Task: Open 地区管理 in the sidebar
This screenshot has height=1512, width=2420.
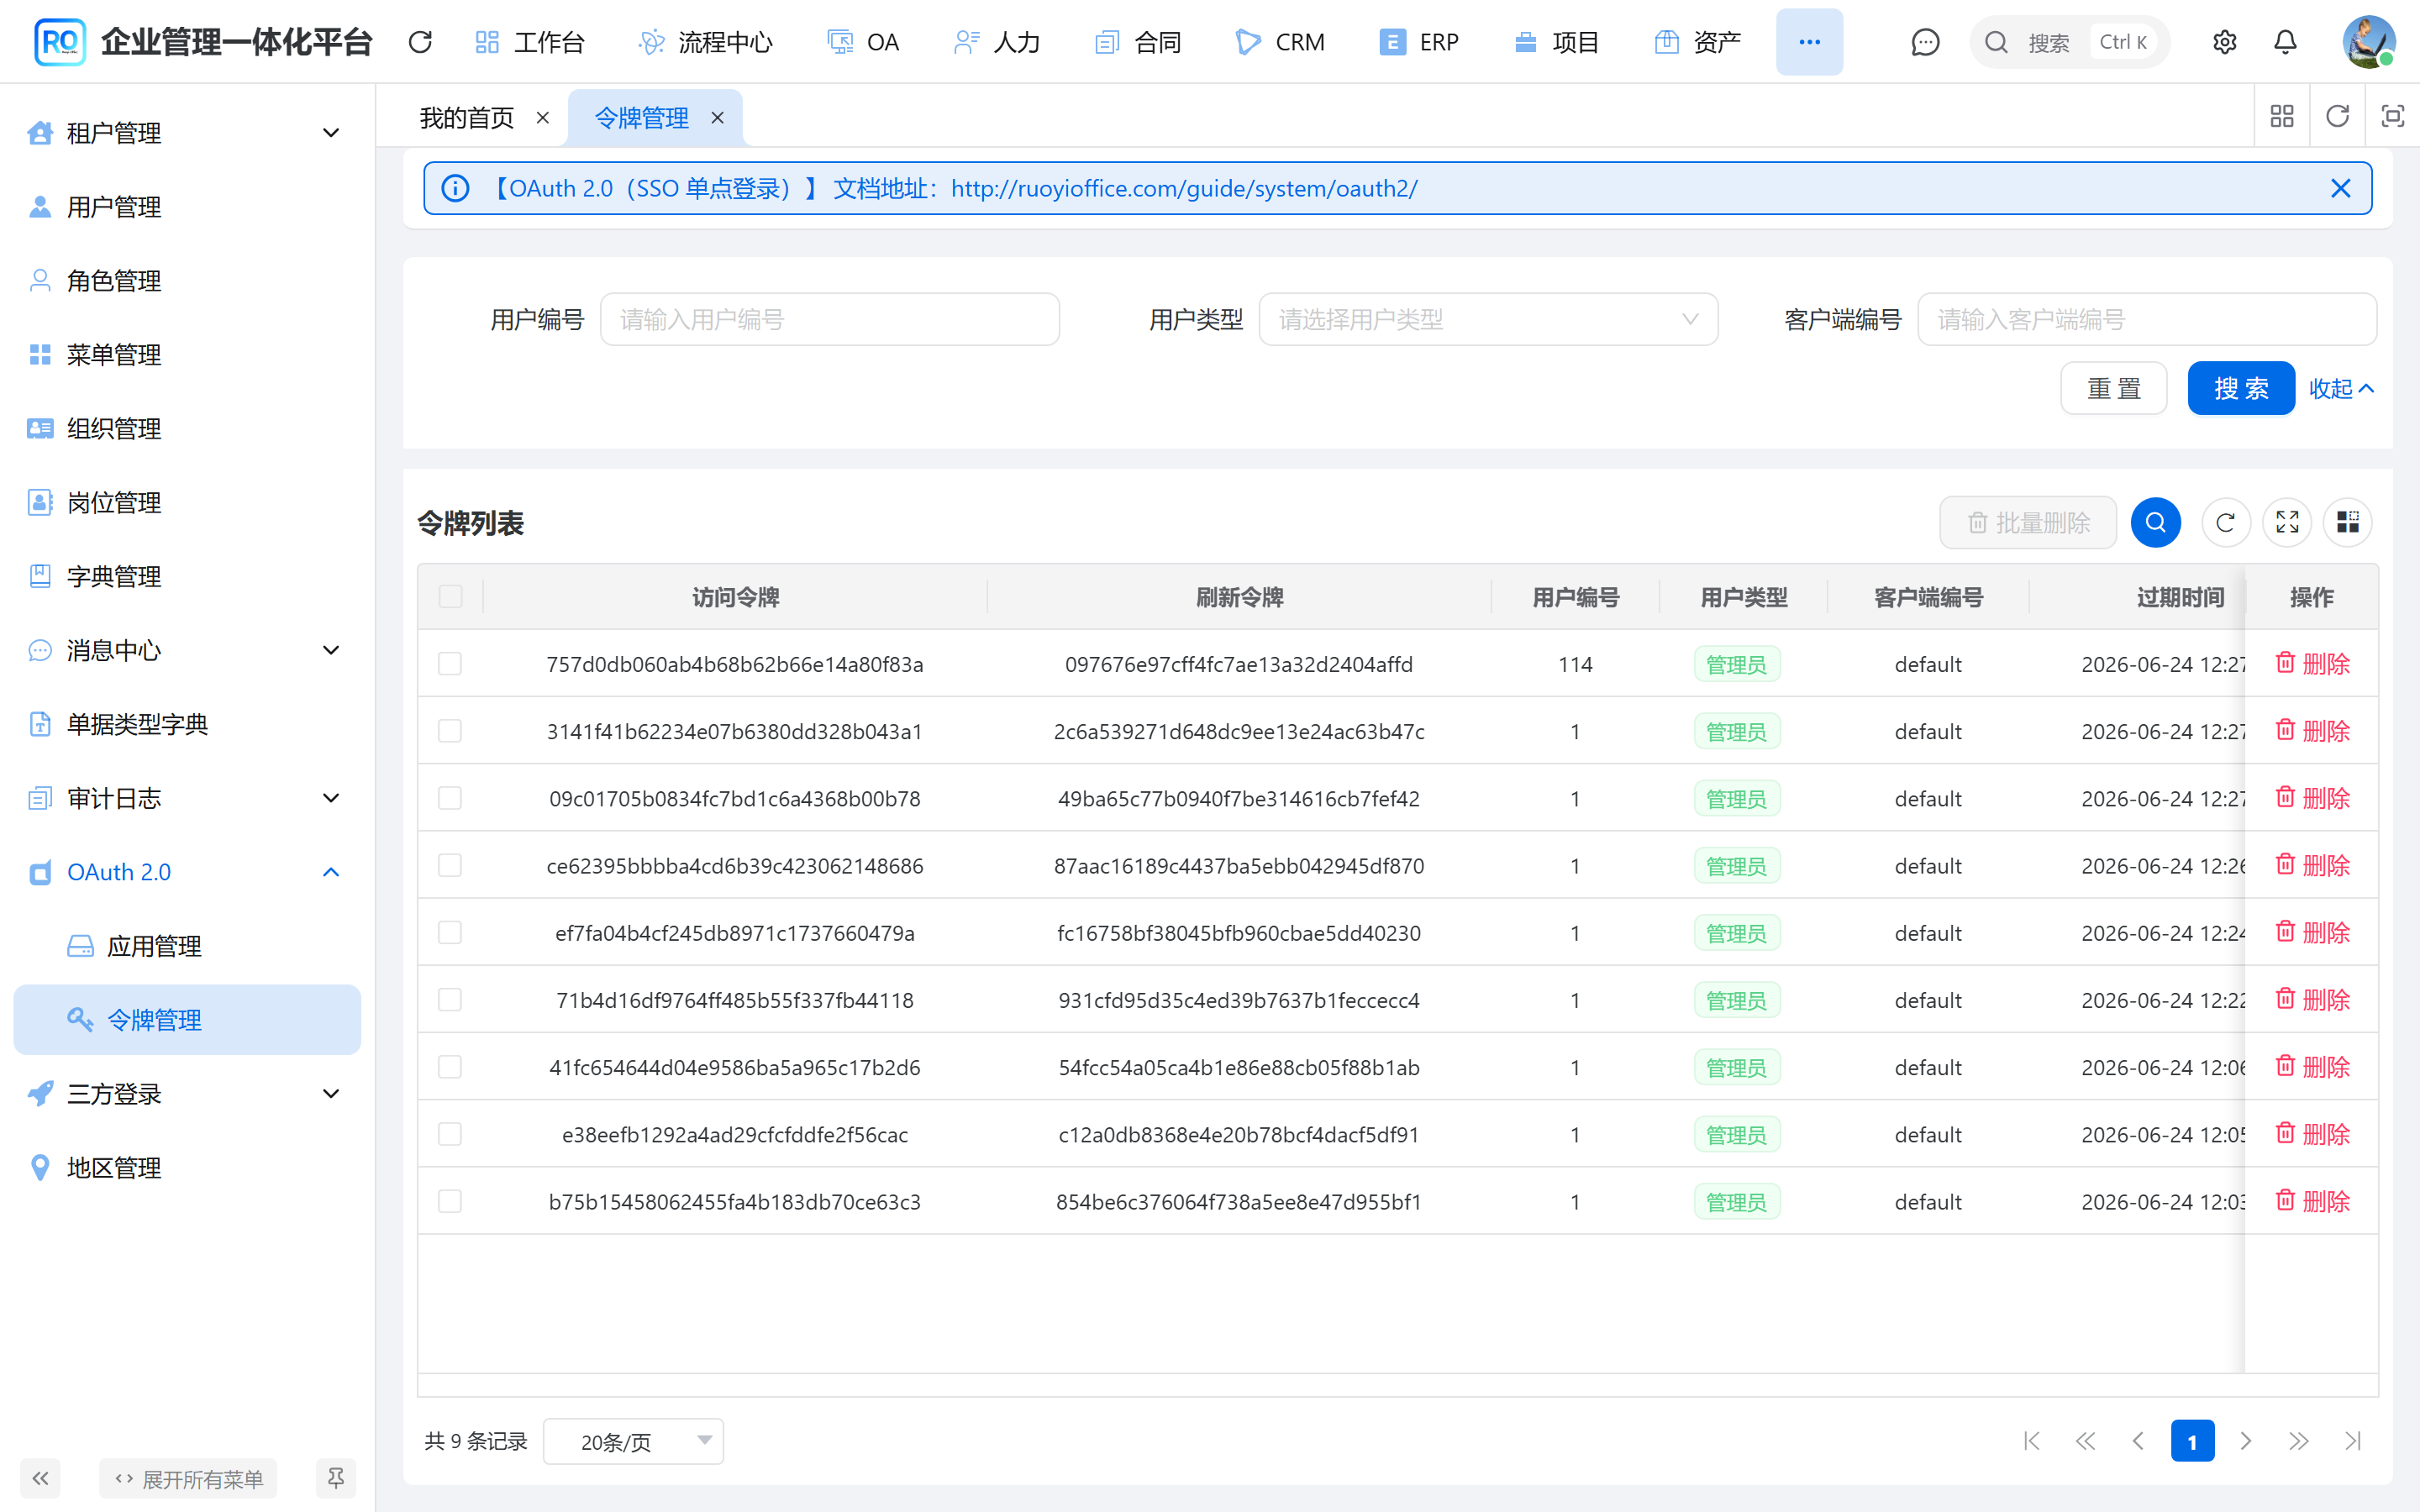Action: pyautogui.click(x=187, y=1167)
